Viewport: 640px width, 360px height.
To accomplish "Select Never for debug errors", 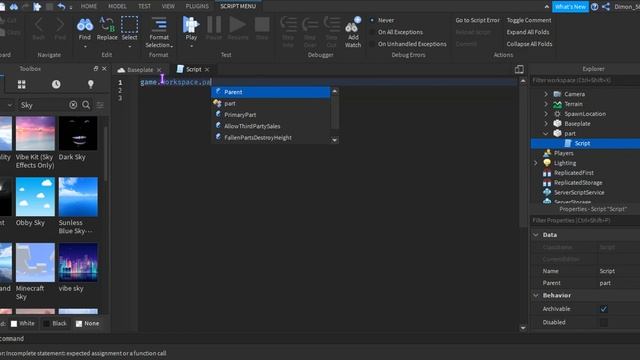I will pos(372,20).
